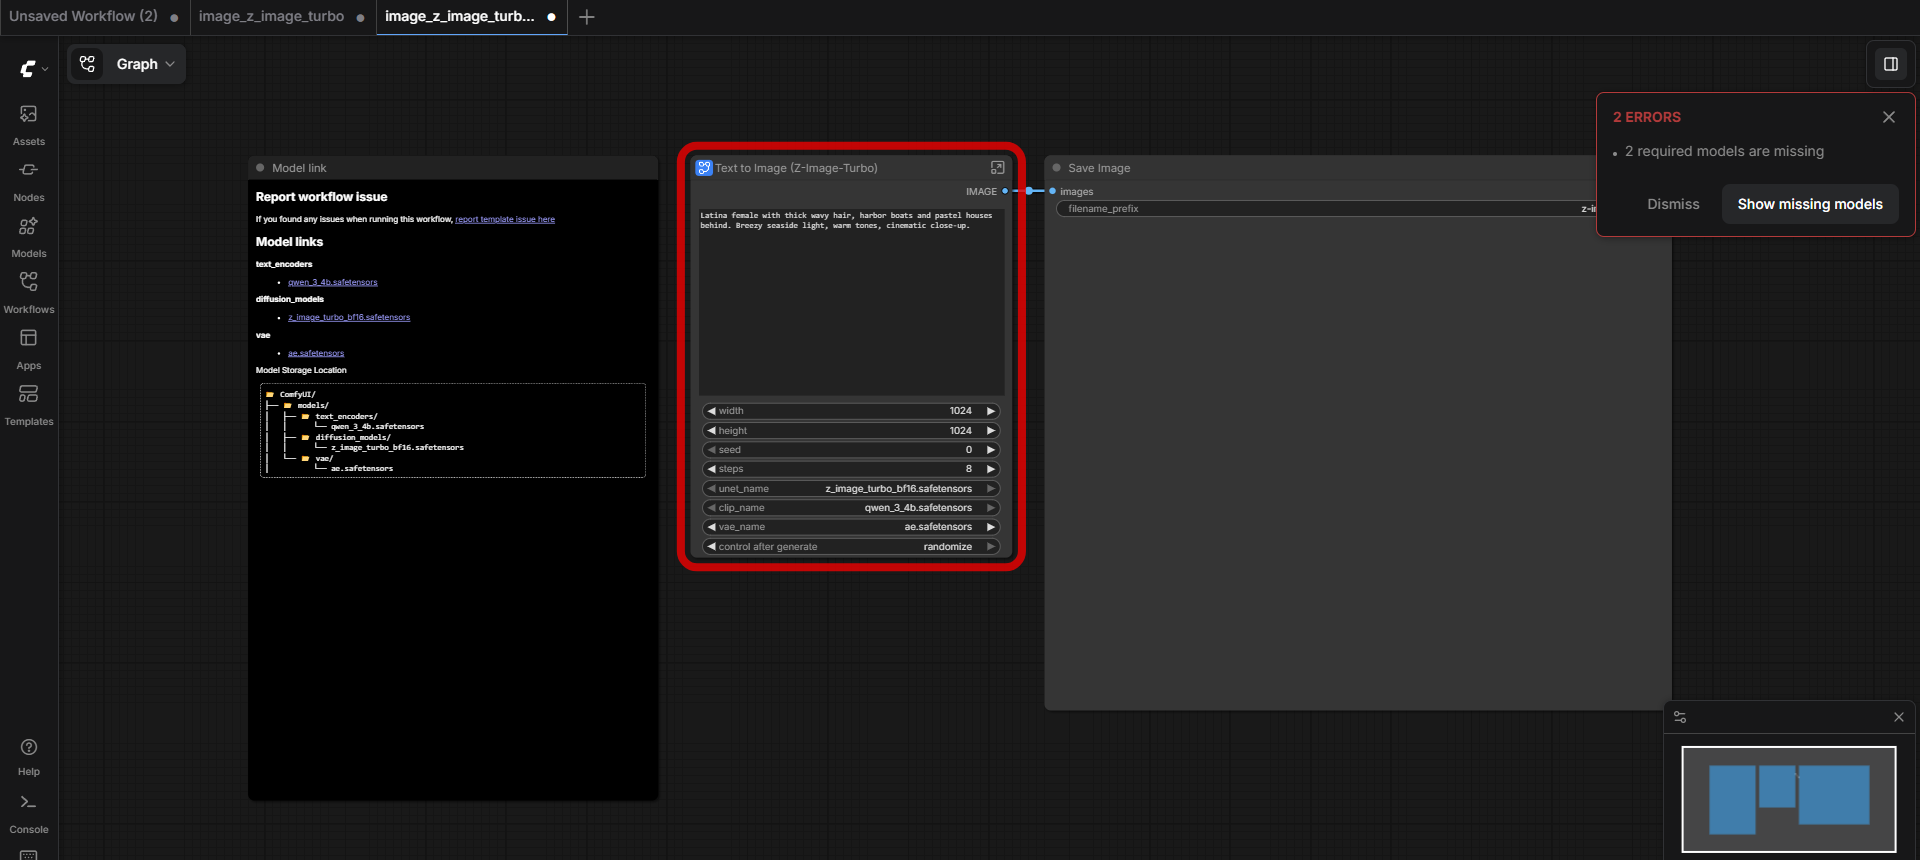Viewport: 1920px width, 860px height.
Task: Expand the Text to Image subgraph node
Action: (x=997, y=168)
